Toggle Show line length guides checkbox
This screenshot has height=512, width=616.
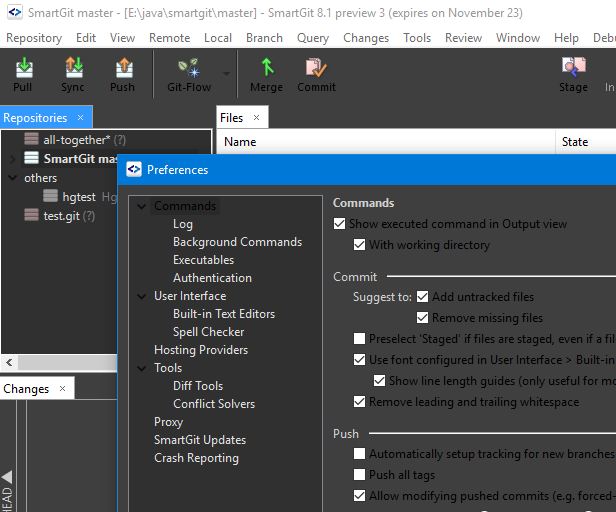[379, 381]
